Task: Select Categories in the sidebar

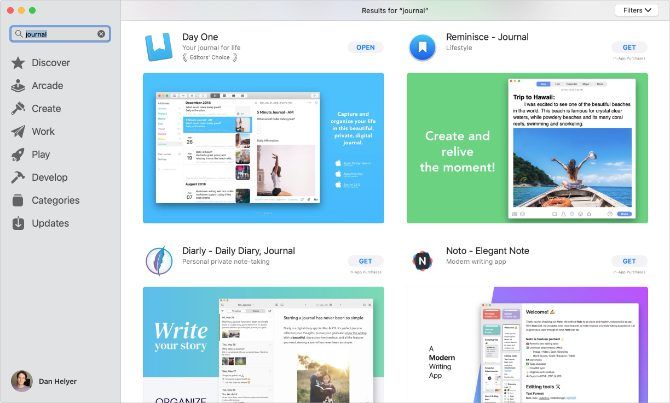Action: [x=56, y=200]
